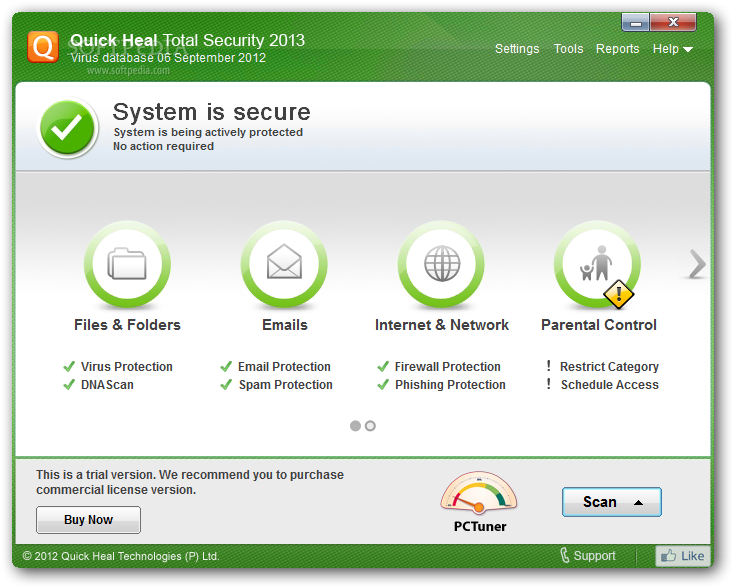Click the Spam Protection status item
The width and height of the screenshot is (734, 588).
tap(276, 385)
